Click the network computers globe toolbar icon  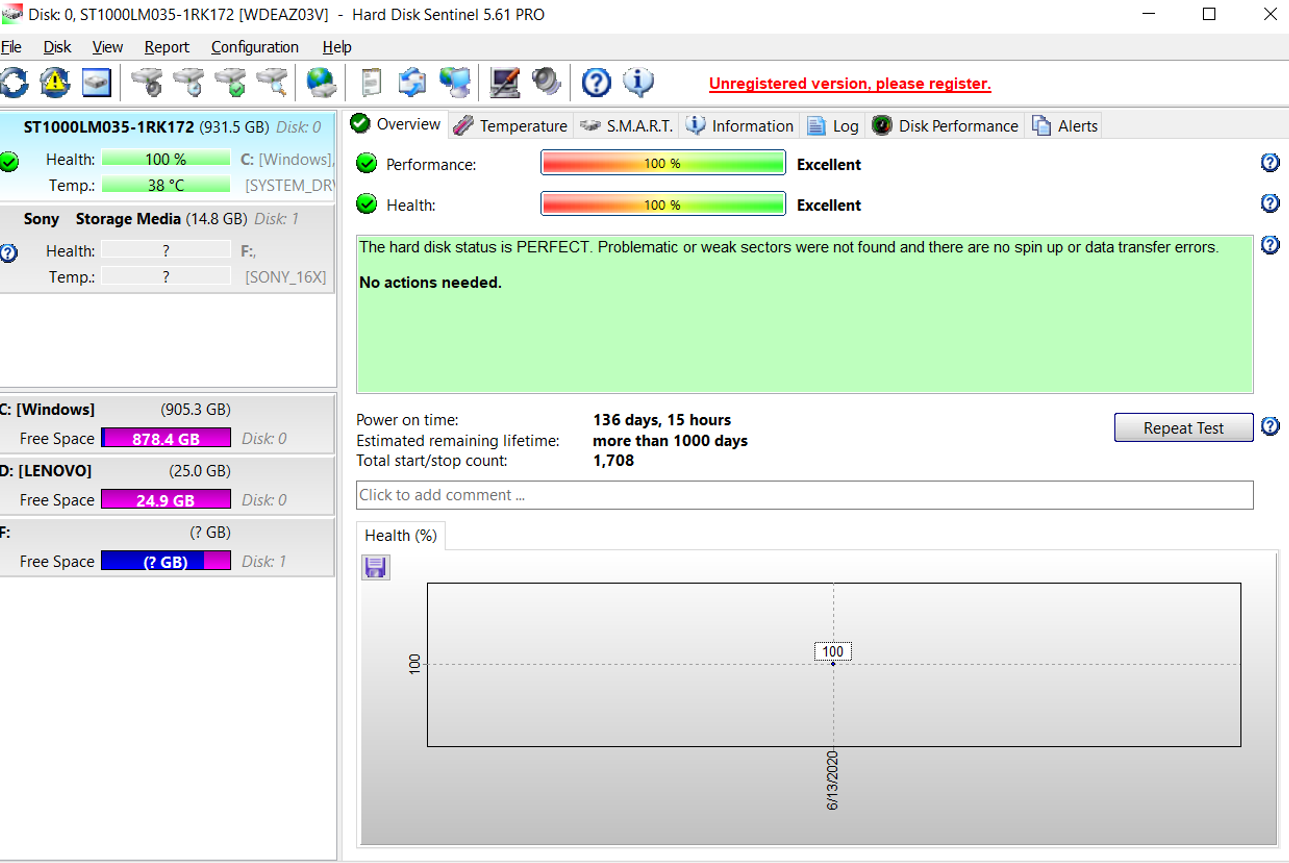tap(455, 83)
